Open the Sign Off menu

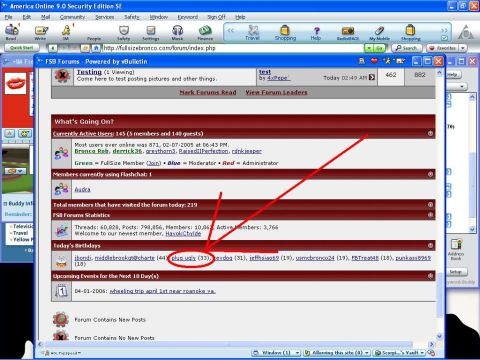tap(216, 17)
